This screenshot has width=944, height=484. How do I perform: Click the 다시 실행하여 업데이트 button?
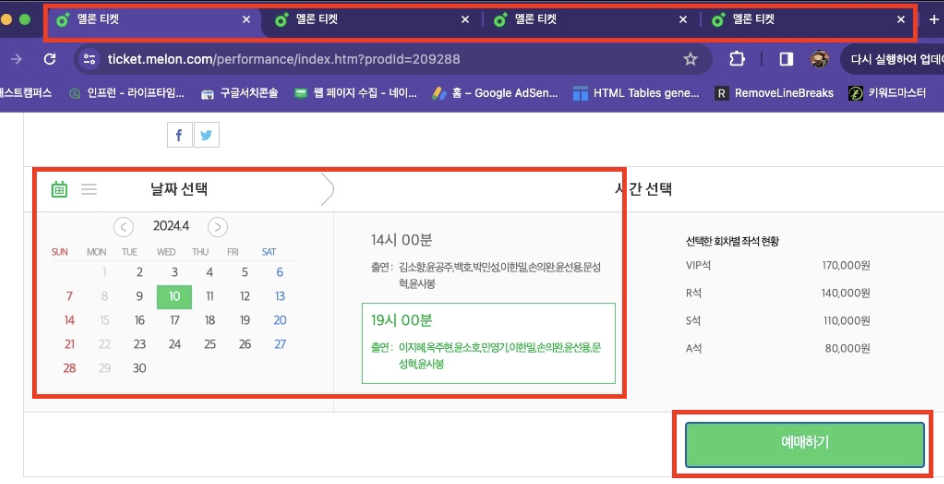point(893,59)
